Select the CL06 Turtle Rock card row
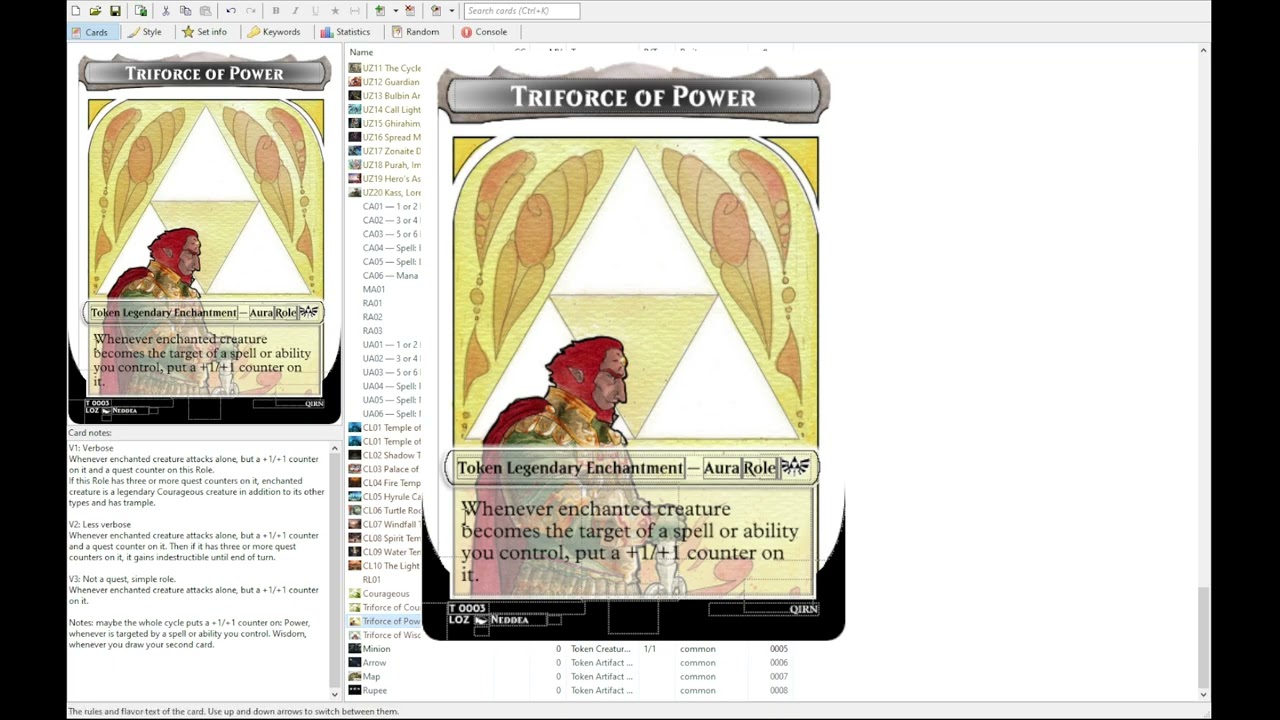Viewport: 1280px width, 720px height. pyautogui.click(x=385, y=510)
